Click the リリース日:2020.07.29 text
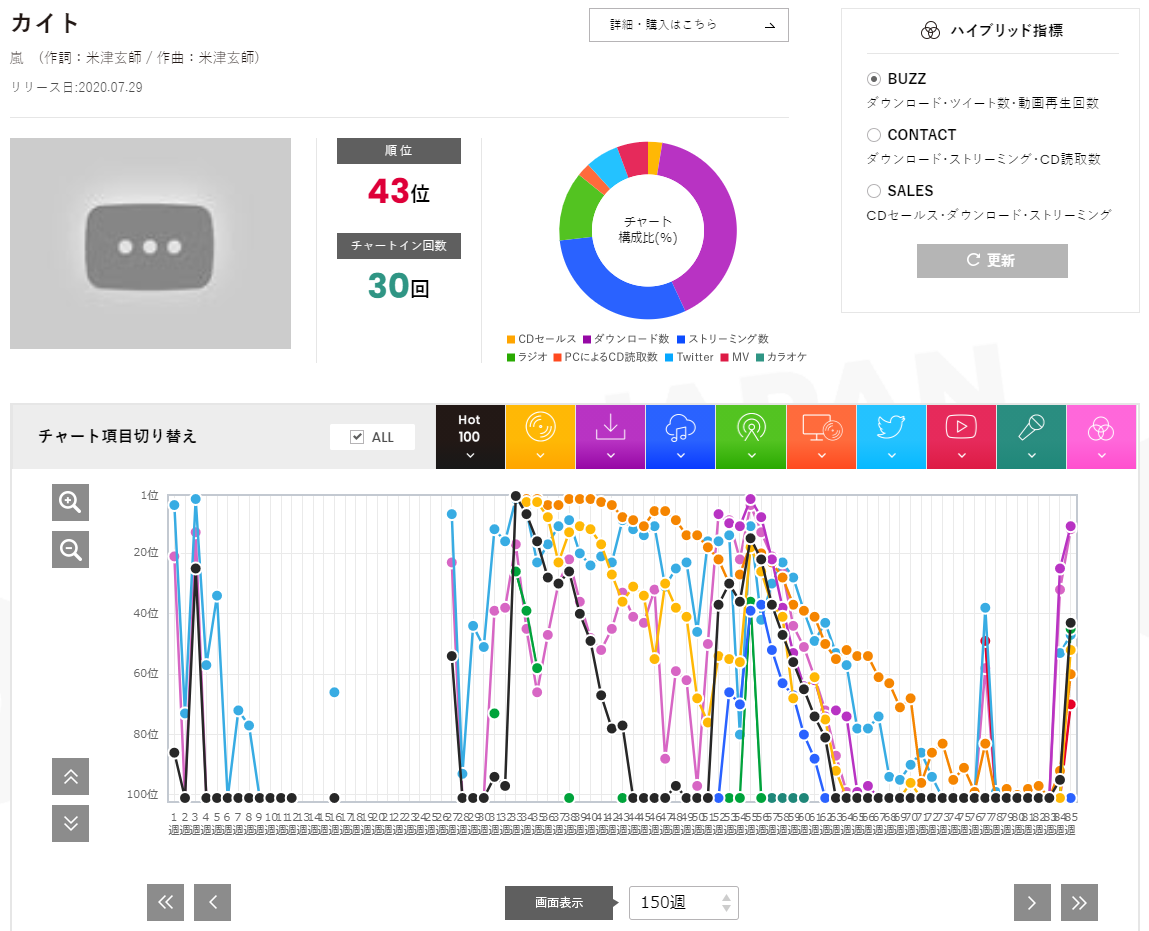Screen dimensions: 1149x931 [76, 87]
